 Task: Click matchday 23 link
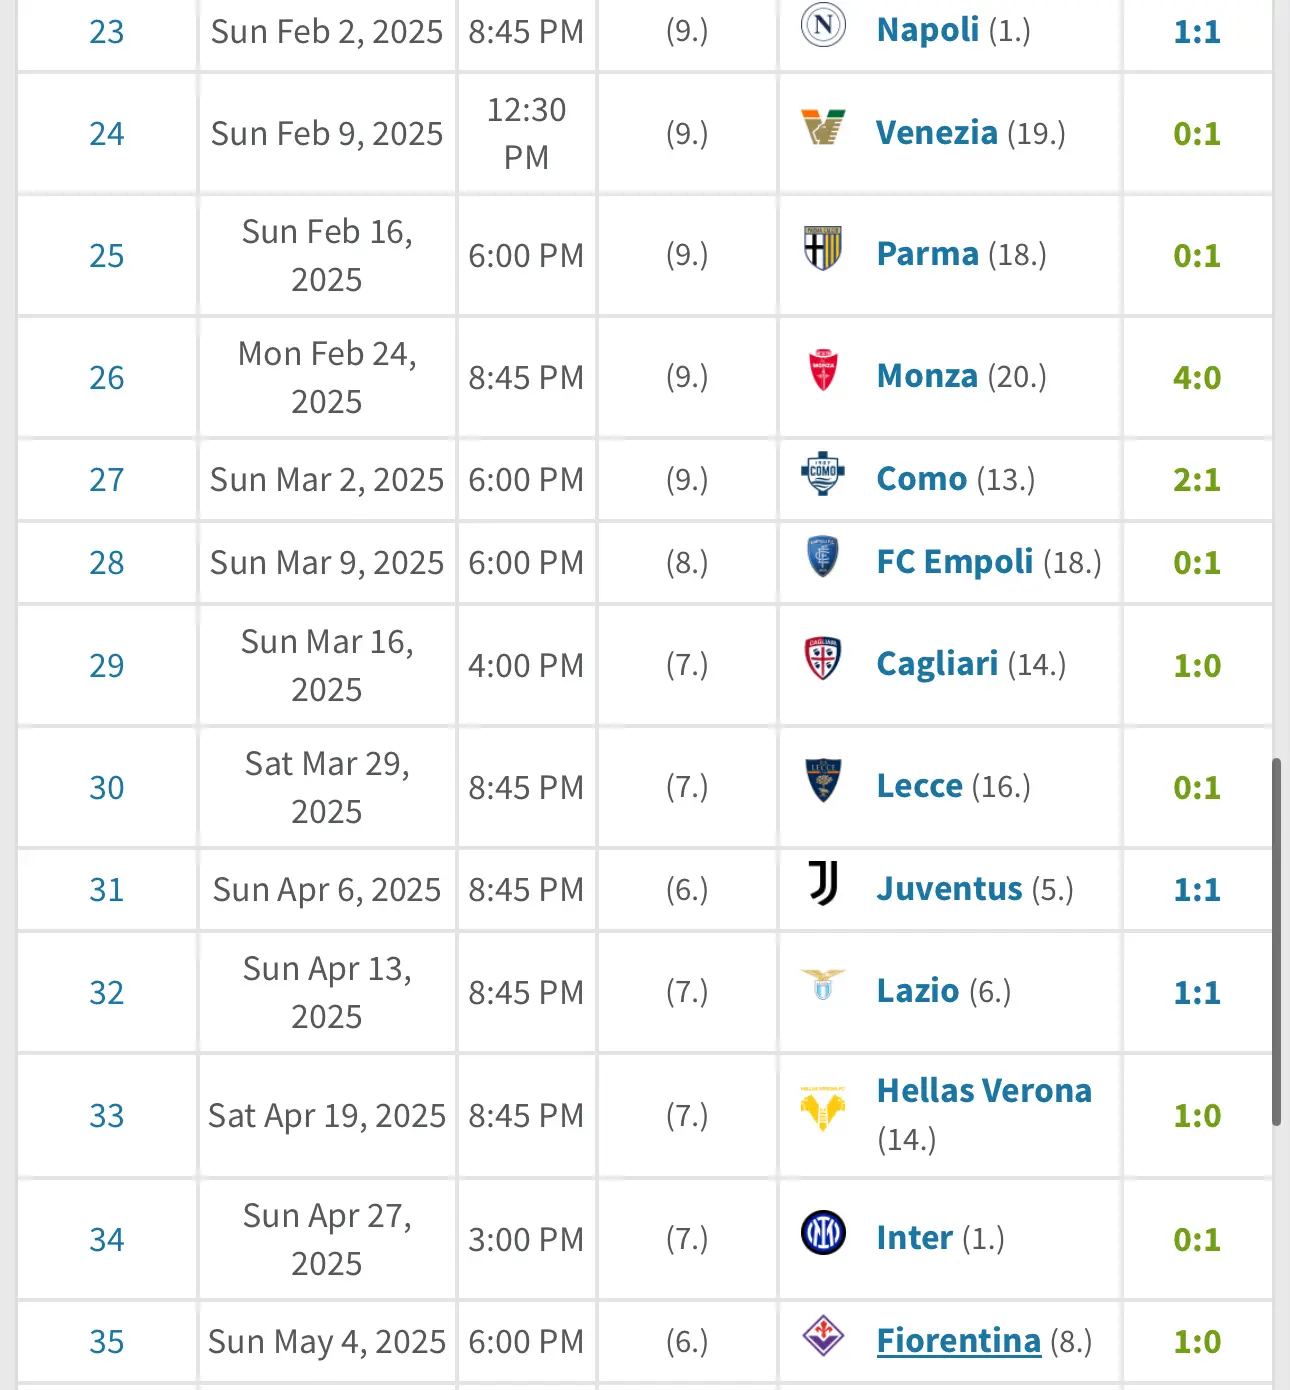[x=106, y=32]
